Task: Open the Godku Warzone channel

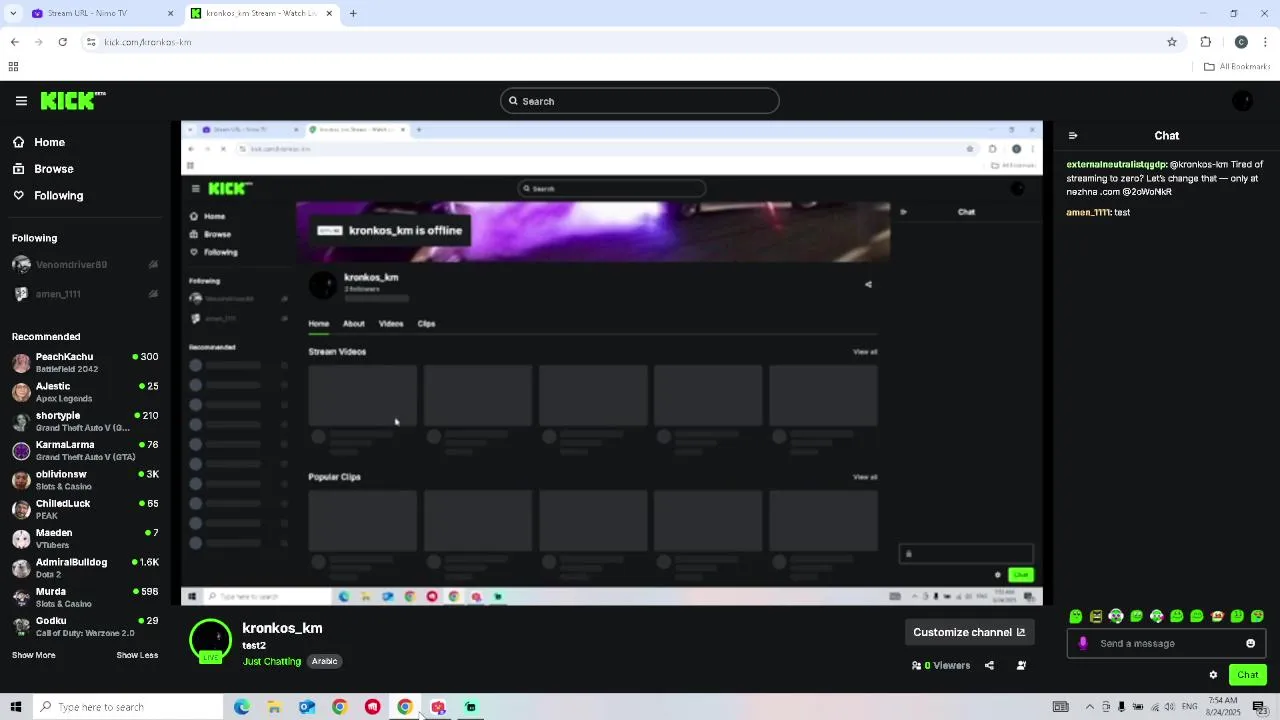Action: coord(85,626)
